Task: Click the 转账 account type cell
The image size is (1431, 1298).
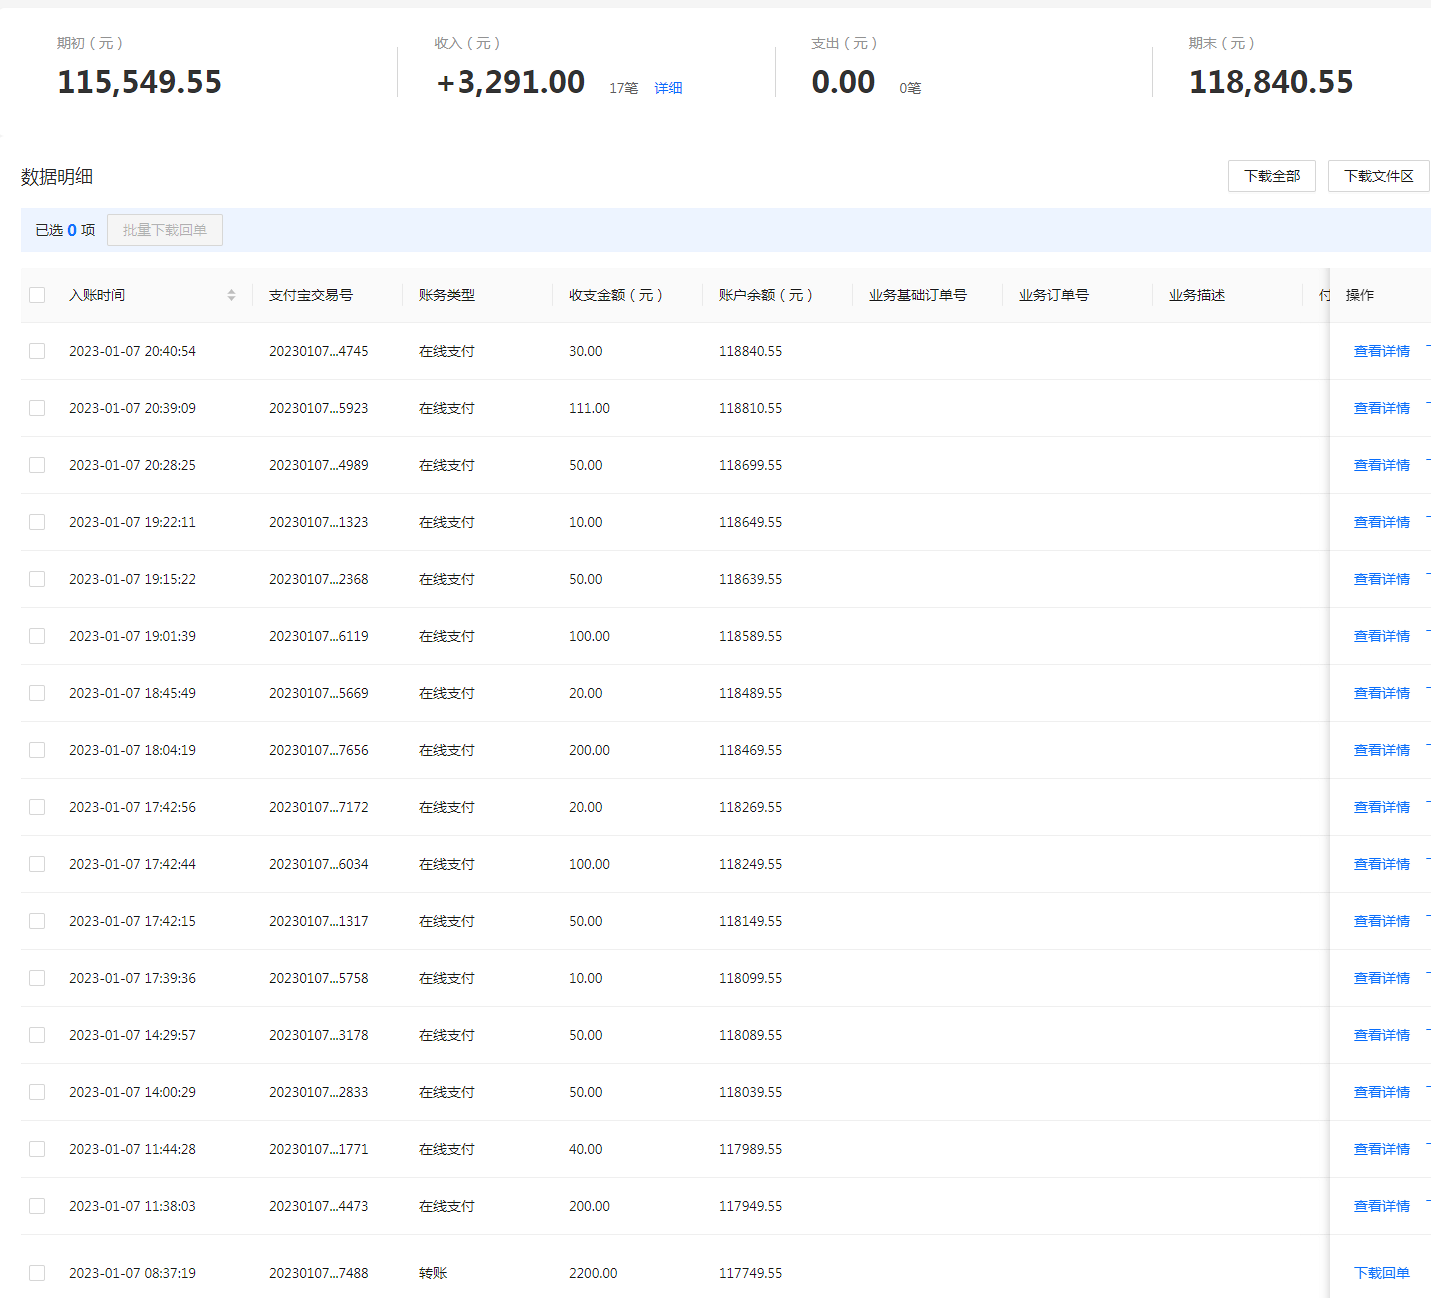Action: (433, 1273)
